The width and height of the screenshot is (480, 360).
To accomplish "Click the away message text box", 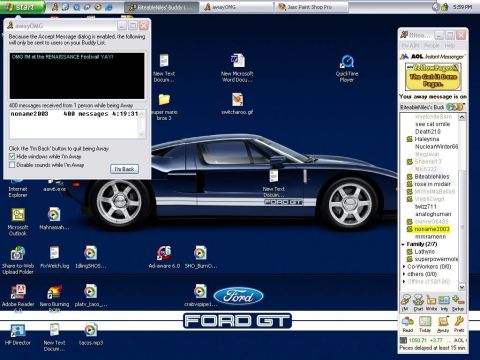I will [x=77, y=76].
